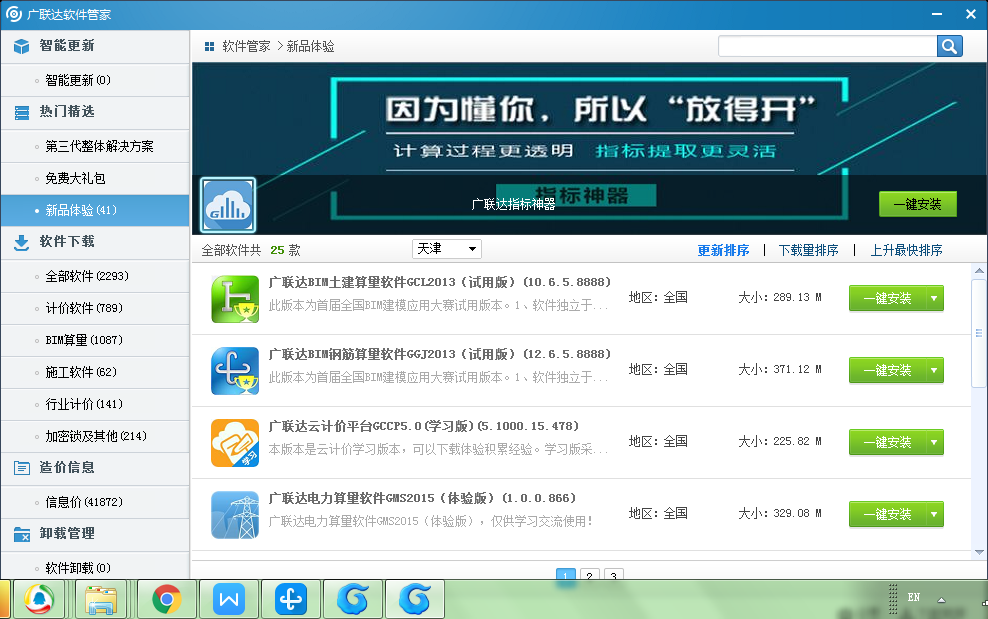Click the 软件下载 download arrow icon

point(21,243)
